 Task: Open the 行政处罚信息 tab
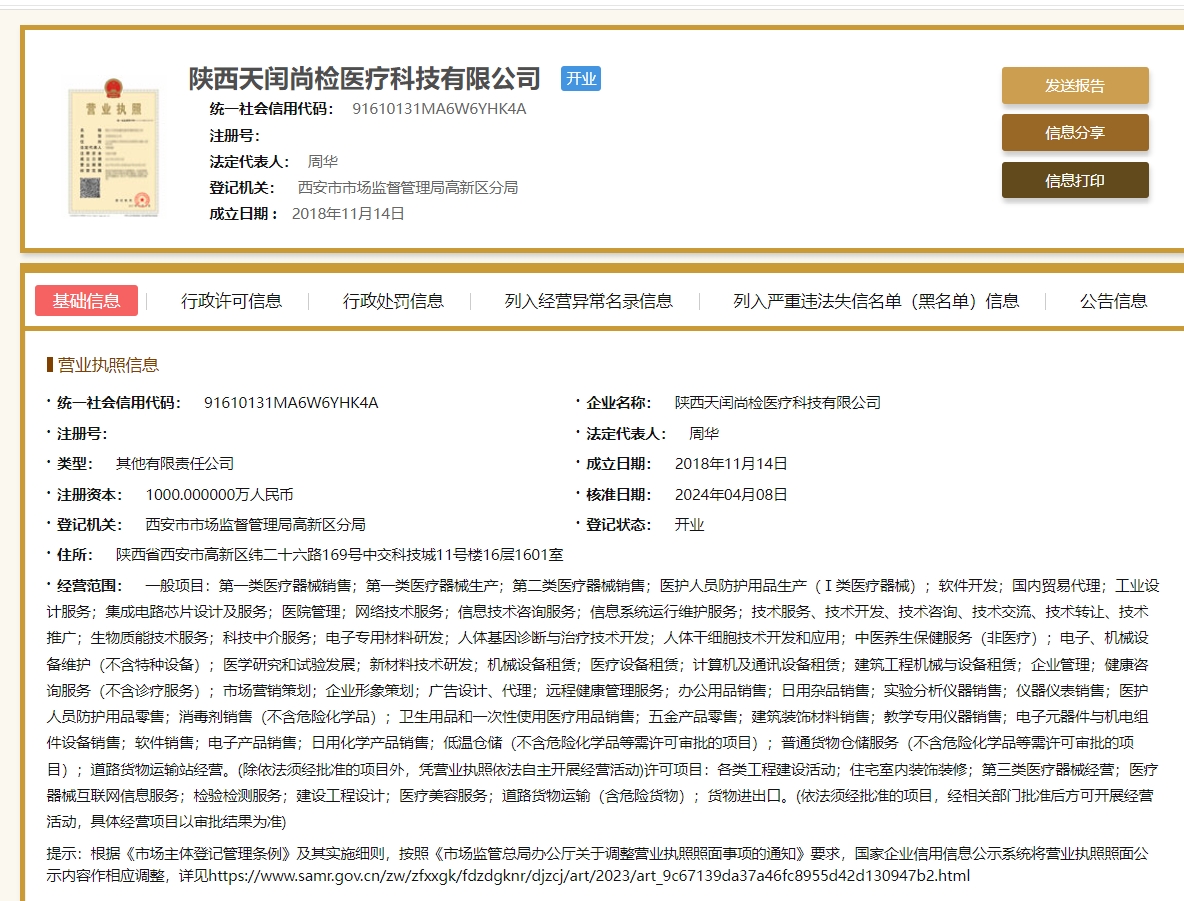coord(393,301)
